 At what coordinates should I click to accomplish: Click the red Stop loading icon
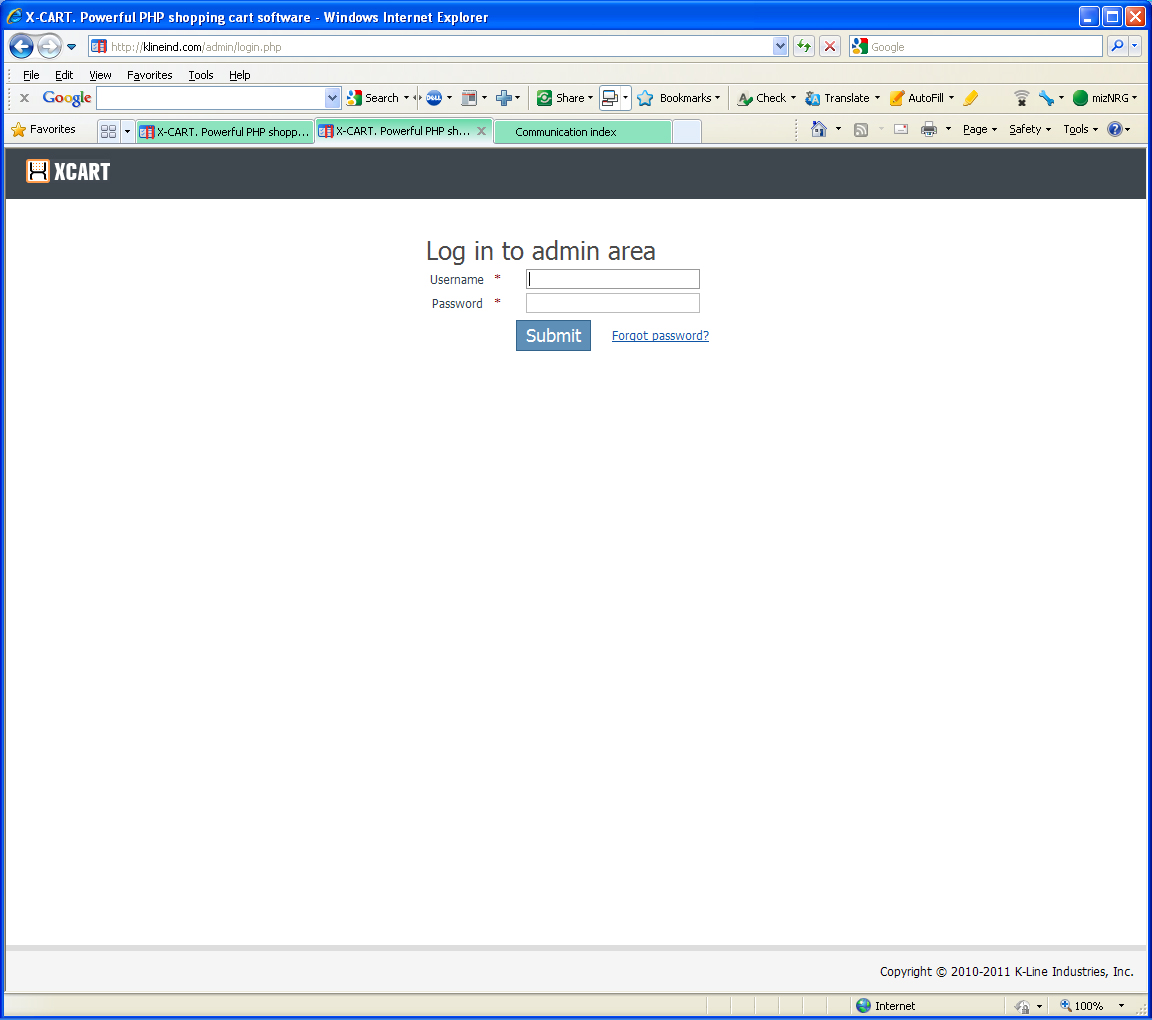(x=830, y=46)
